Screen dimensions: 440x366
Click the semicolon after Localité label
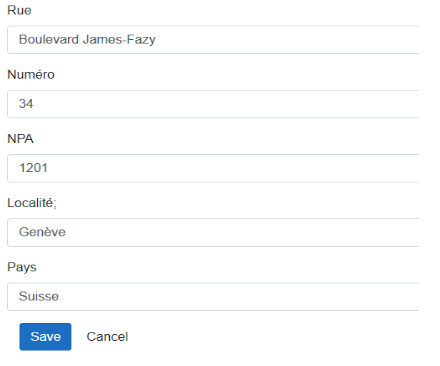coord(55,203)
